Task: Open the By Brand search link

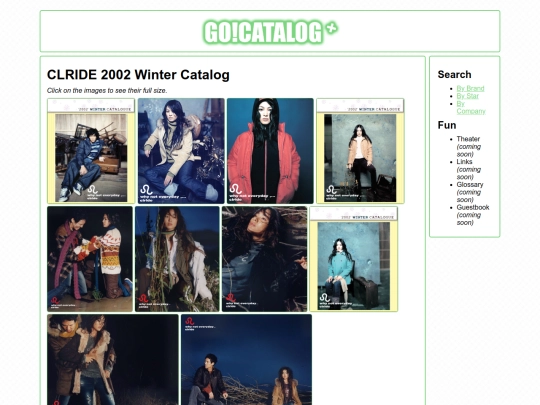Action: (470, 89)
